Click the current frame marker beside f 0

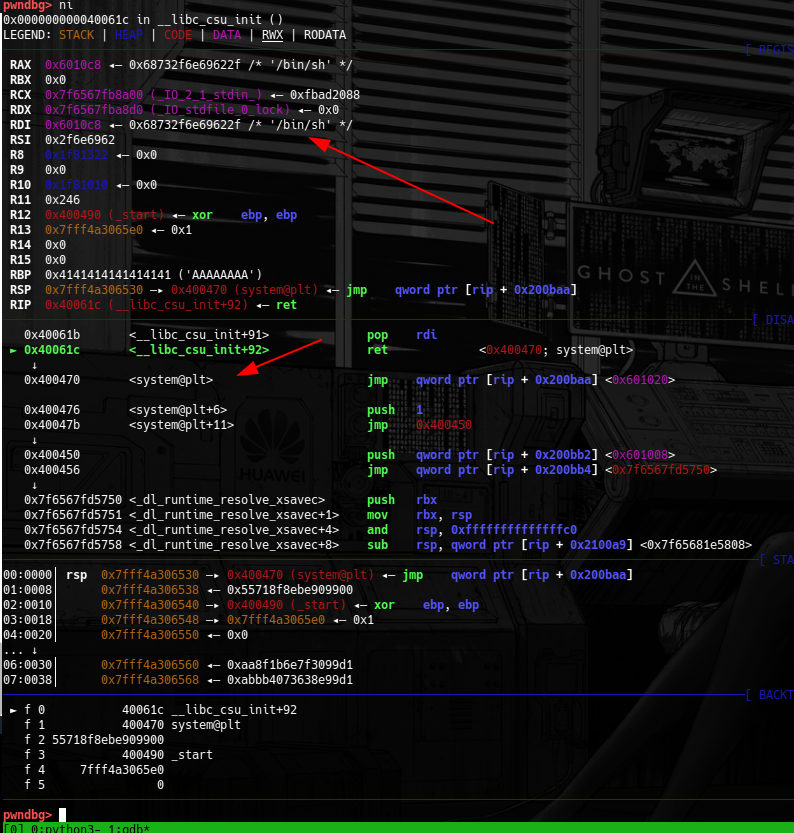pyautogui.click(x=14, y=709)
